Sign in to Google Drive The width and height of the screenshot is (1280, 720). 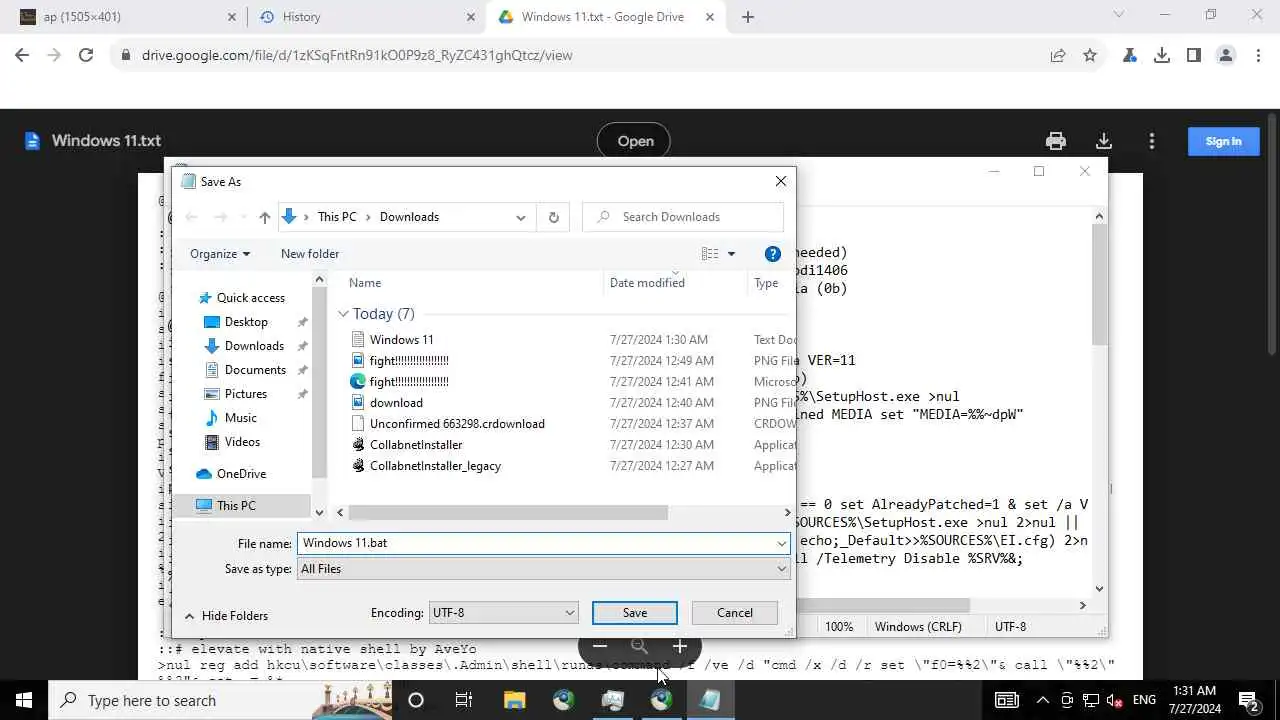click(1223, 141)
